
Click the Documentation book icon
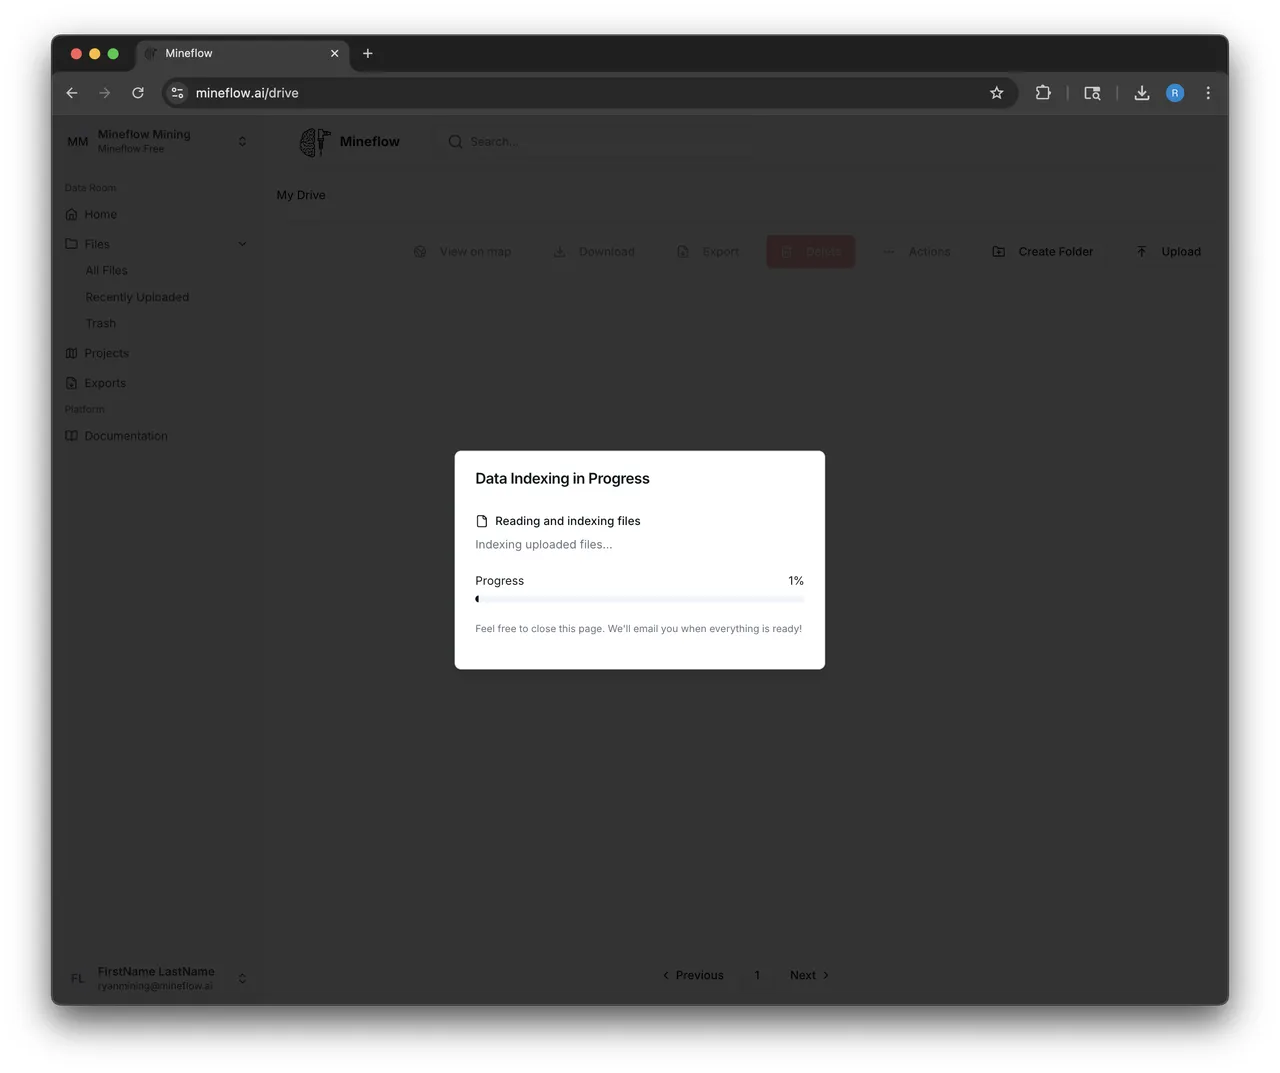coord(71,436)
